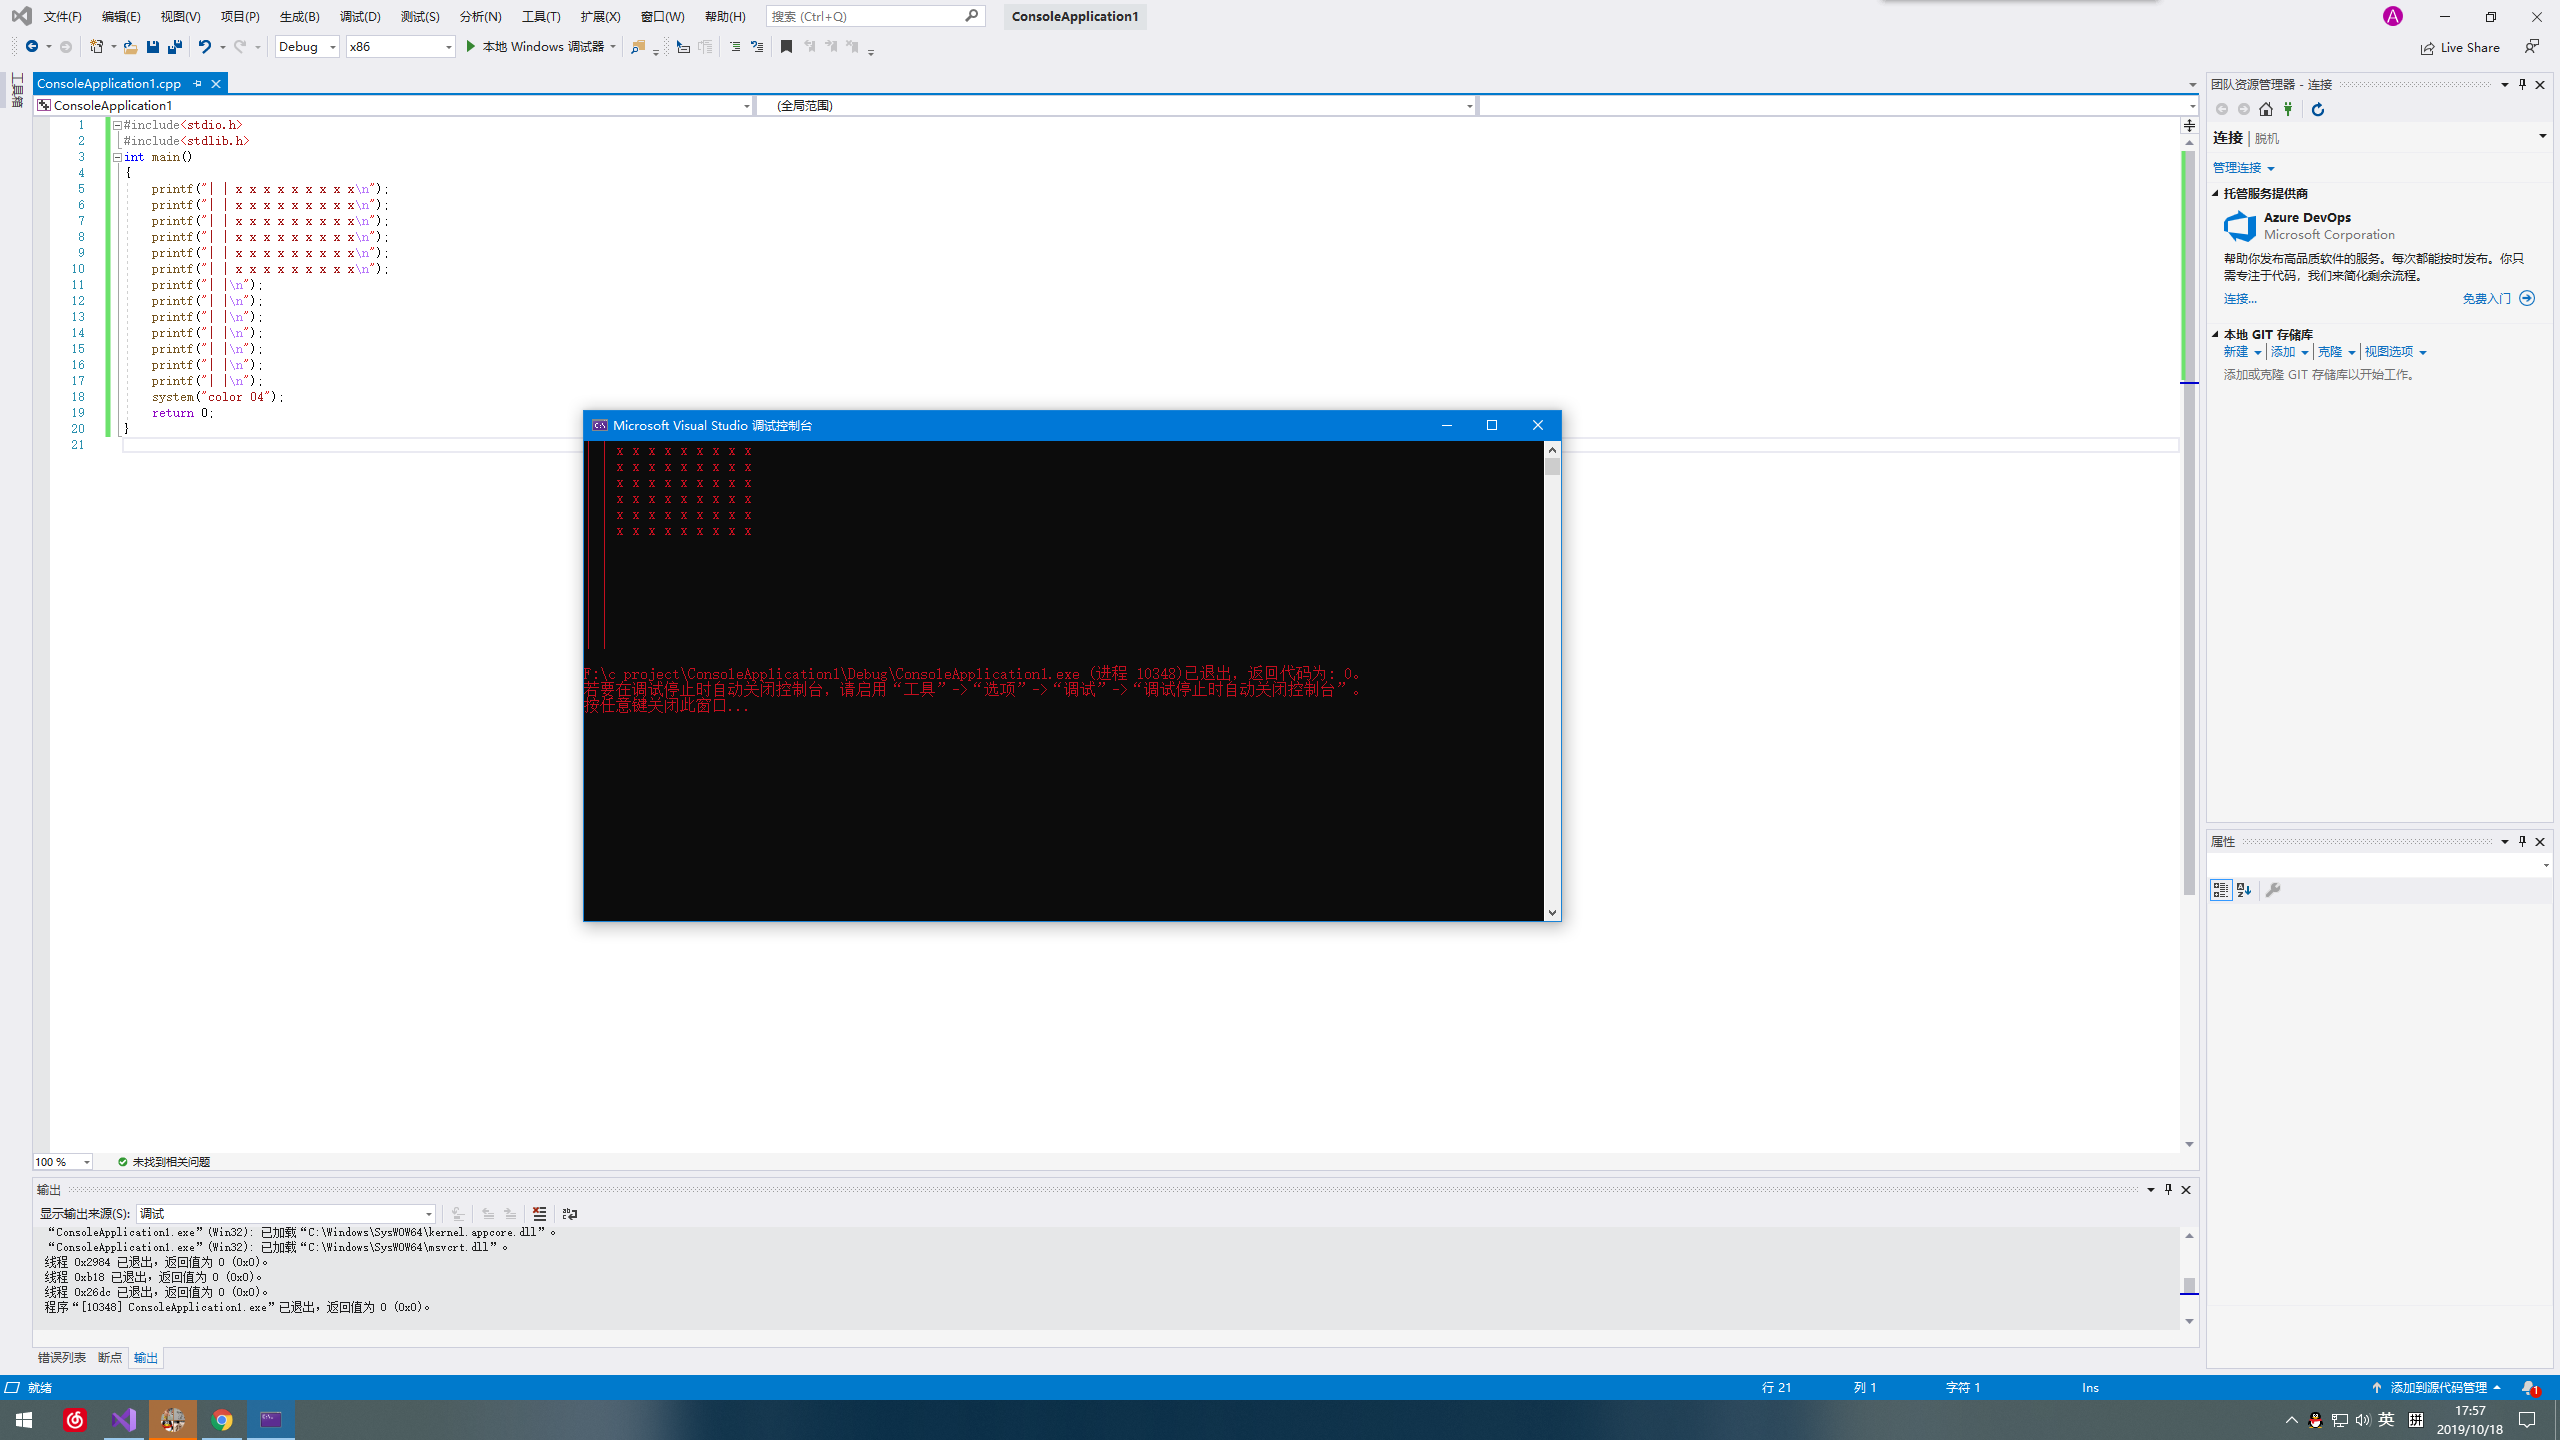
Task: Open the x86 platform dropdown
Action: pyautogui.click(x=400, y=47)
